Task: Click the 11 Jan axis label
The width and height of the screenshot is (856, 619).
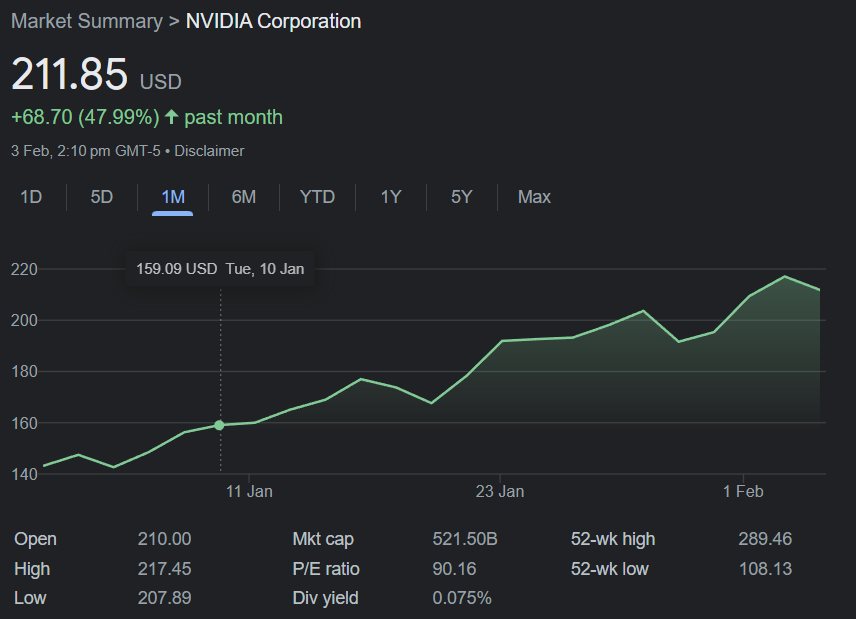Action: click(x=250, y=491)
